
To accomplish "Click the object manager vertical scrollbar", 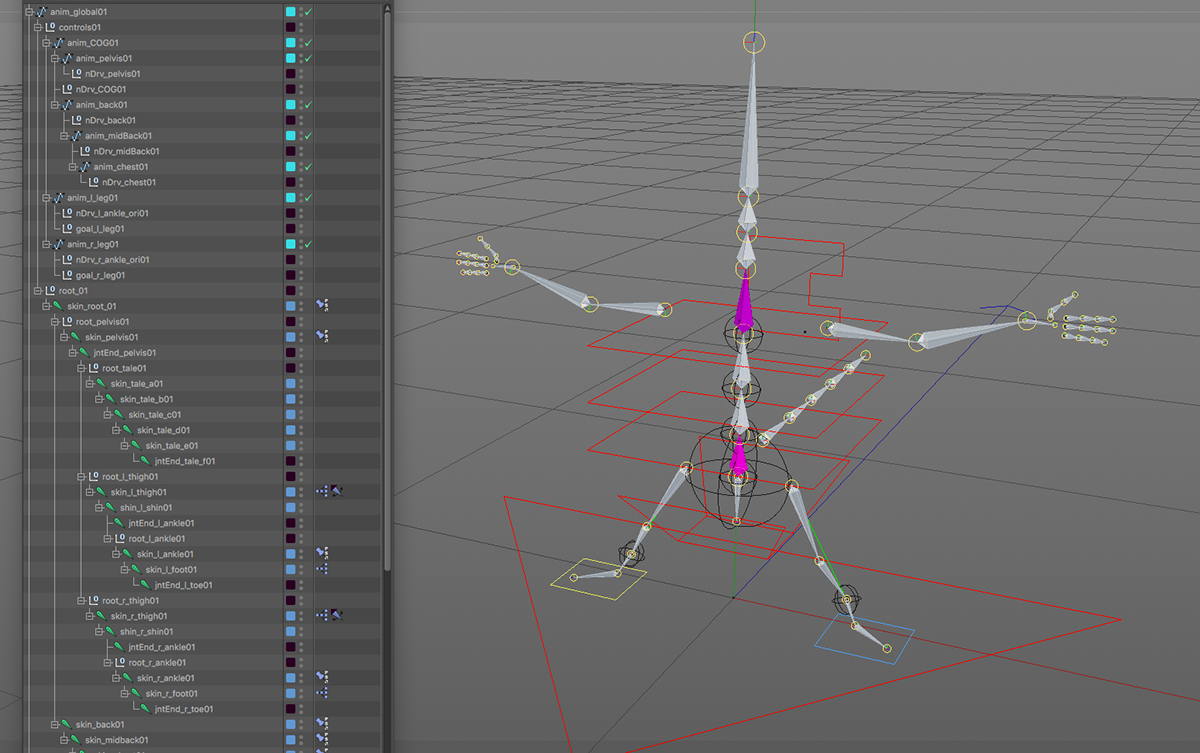I will coord(388,290).
